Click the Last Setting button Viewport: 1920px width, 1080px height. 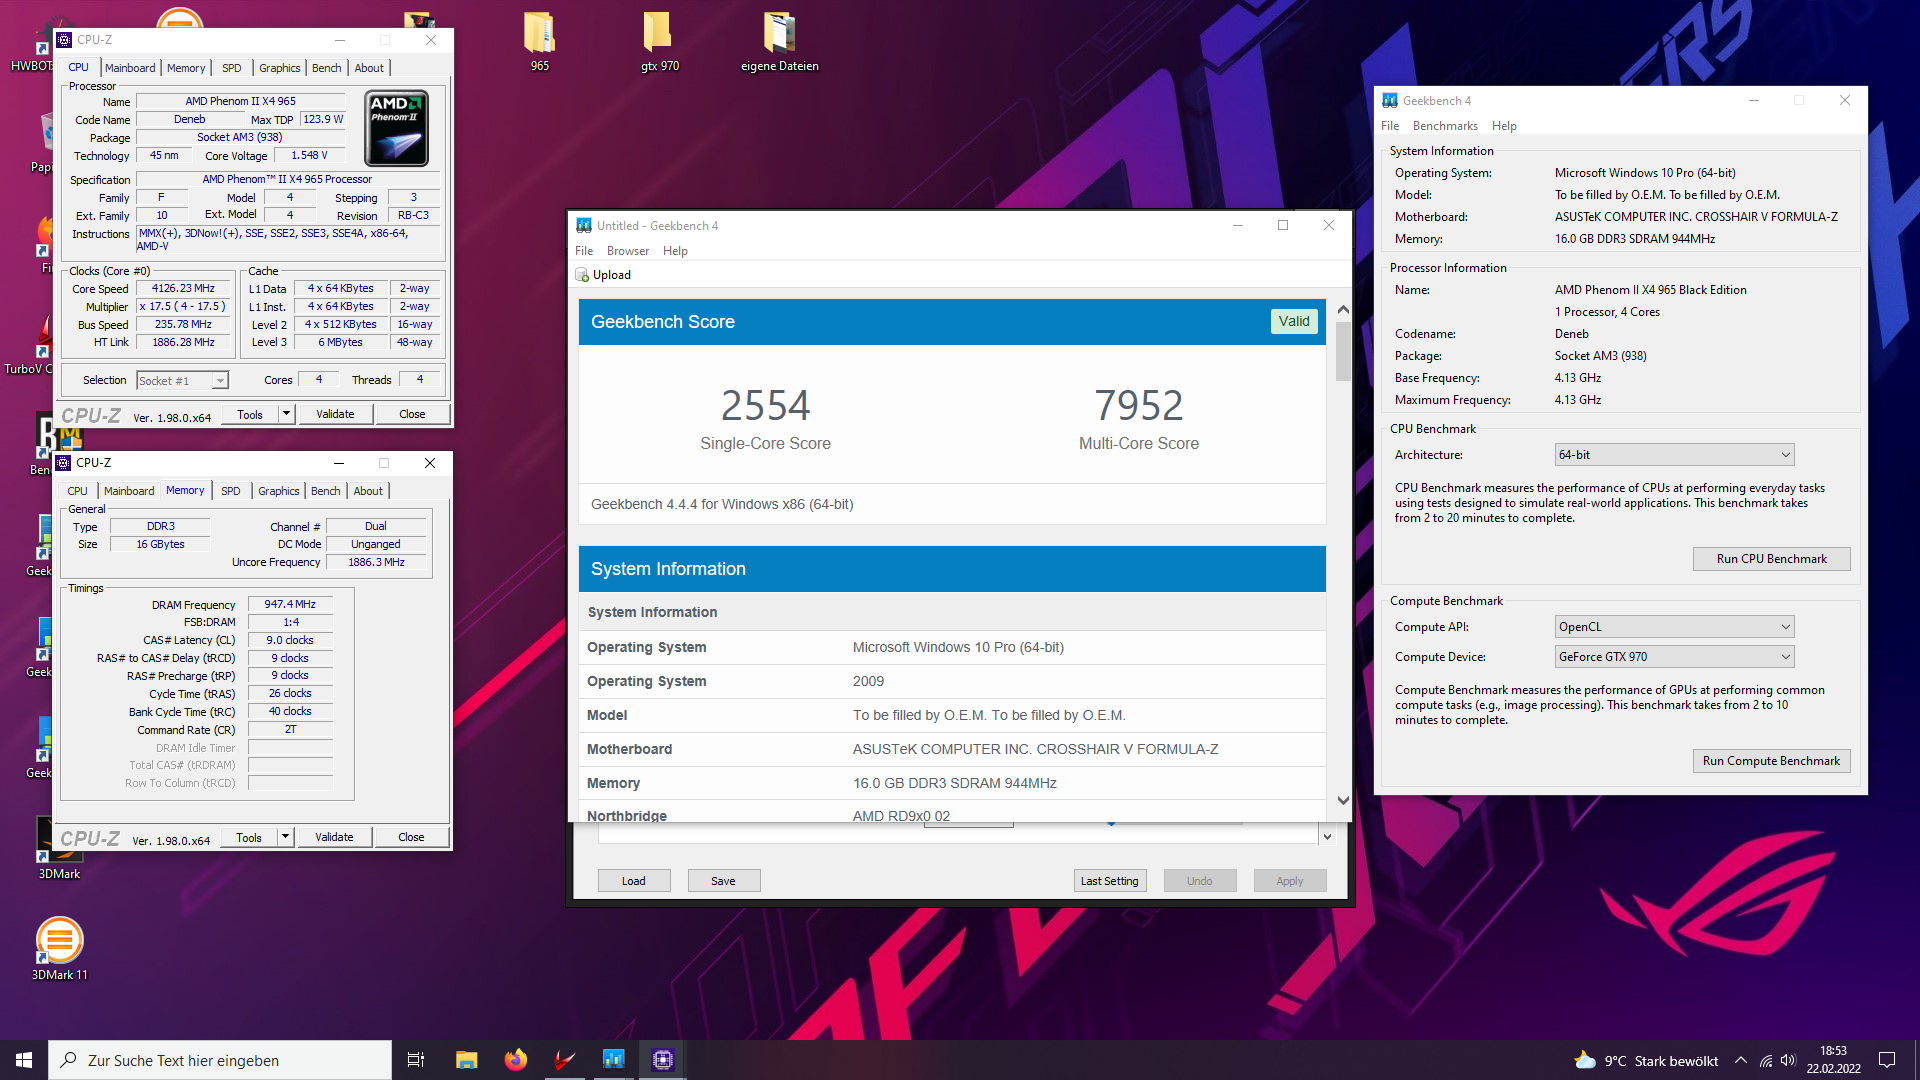click(1110, 881)
